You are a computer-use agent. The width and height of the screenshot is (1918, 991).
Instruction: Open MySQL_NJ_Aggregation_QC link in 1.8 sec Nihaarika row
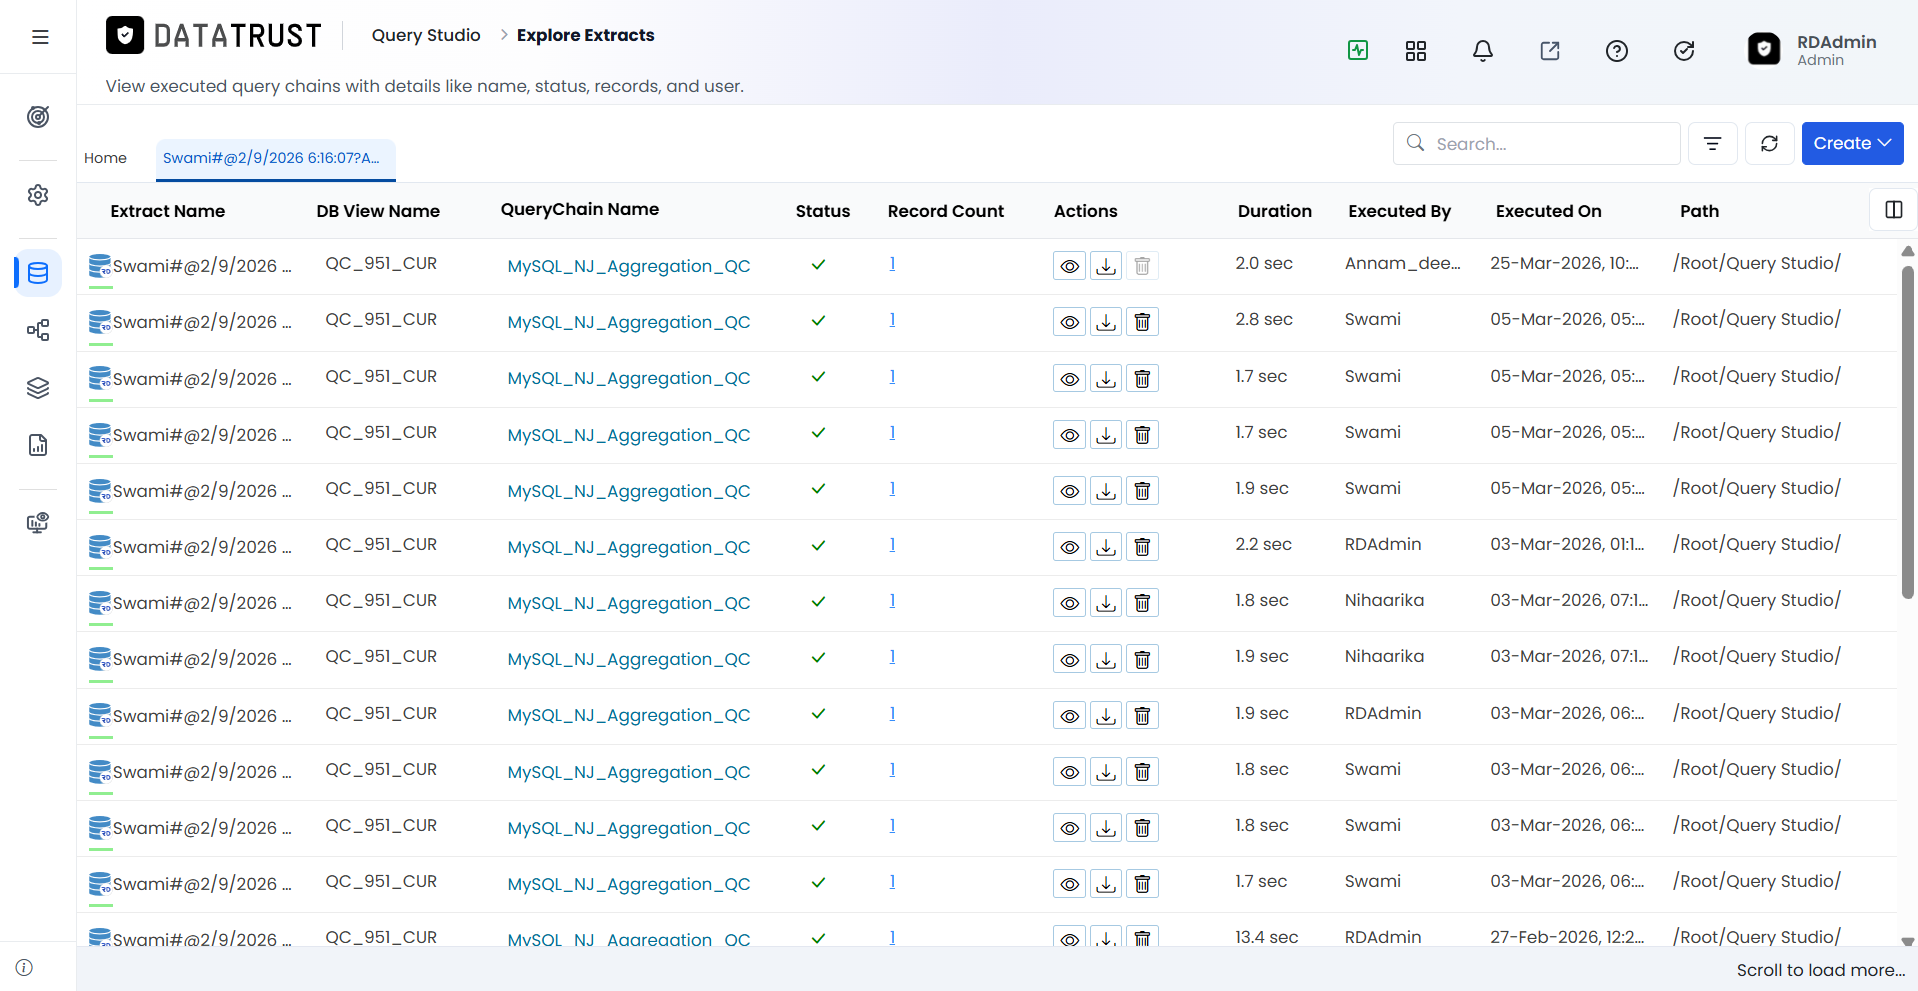coord(629,603)
